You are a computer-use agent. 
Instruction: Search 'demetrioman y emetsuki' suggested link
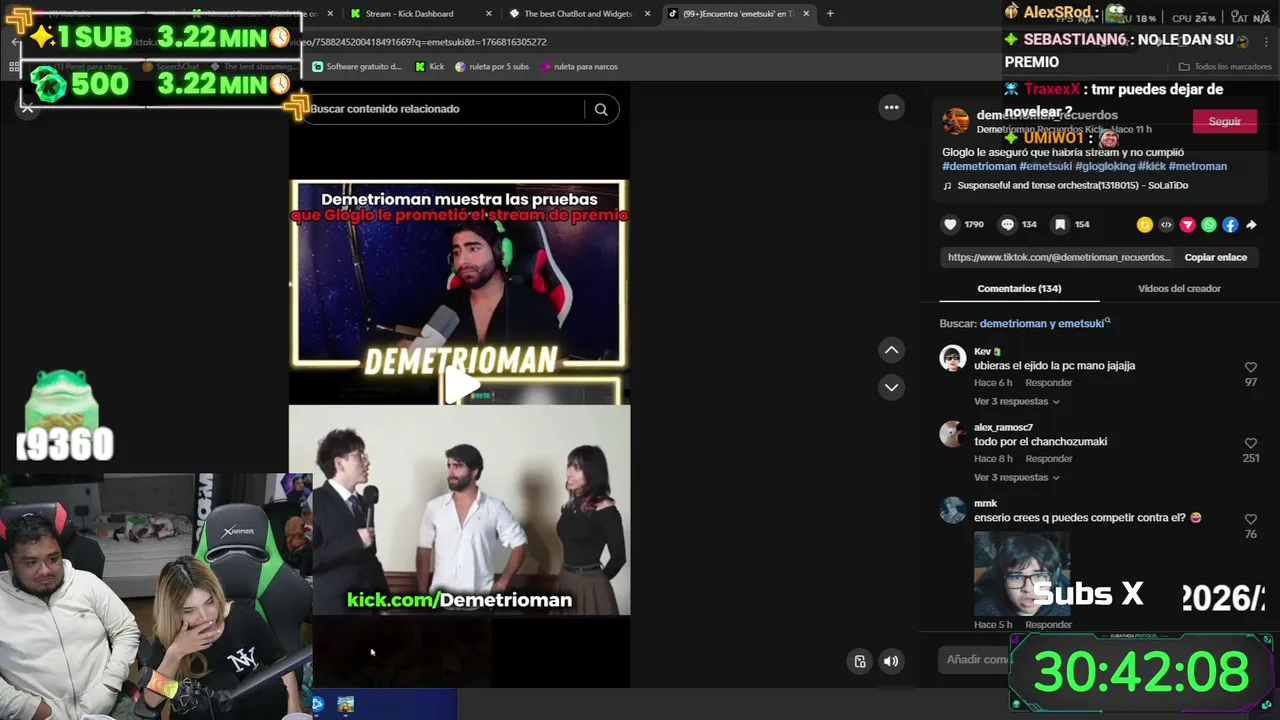pyautogui.click(x=1042, y=324)
